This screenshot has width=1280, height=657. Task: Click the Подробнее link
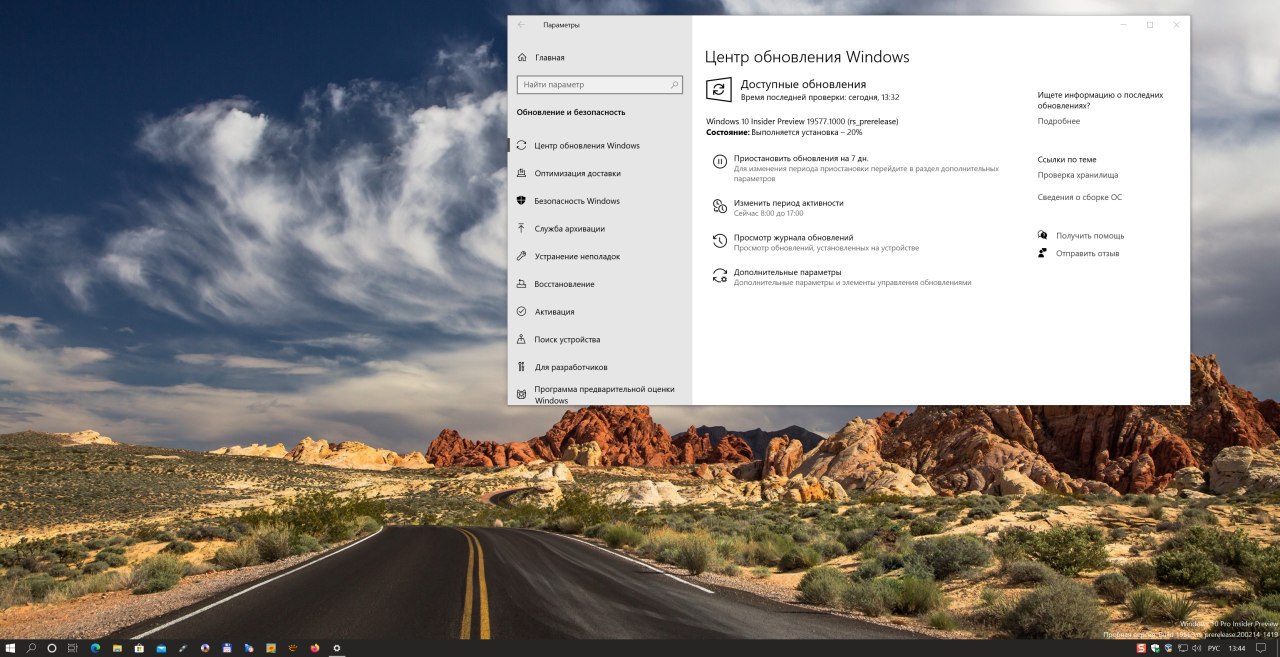(1058, 121)
